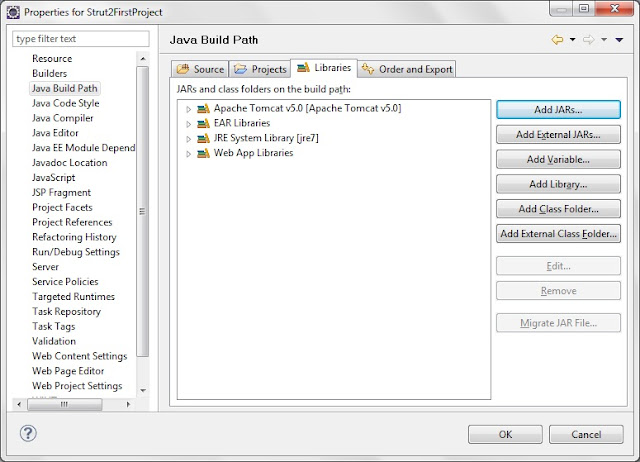
Task: Expand the Apache Tomcat v5.0 node
Action: (188, 109)
